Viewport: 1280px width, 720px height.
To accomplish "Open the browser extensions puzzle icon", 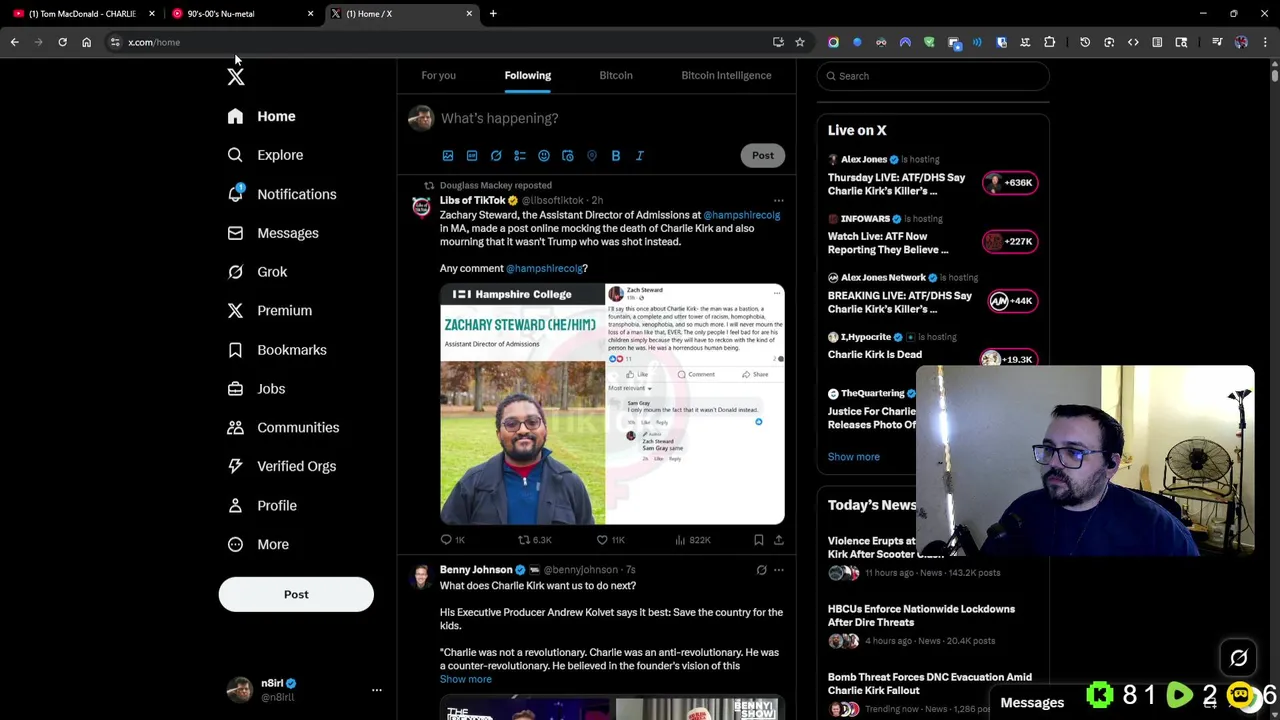I will coord(1049,42).
